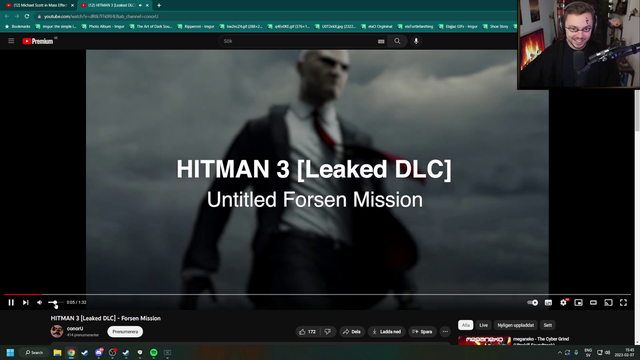
Task: Open the on-screen keyboard in search box
Action: click(x=381, y=41)
